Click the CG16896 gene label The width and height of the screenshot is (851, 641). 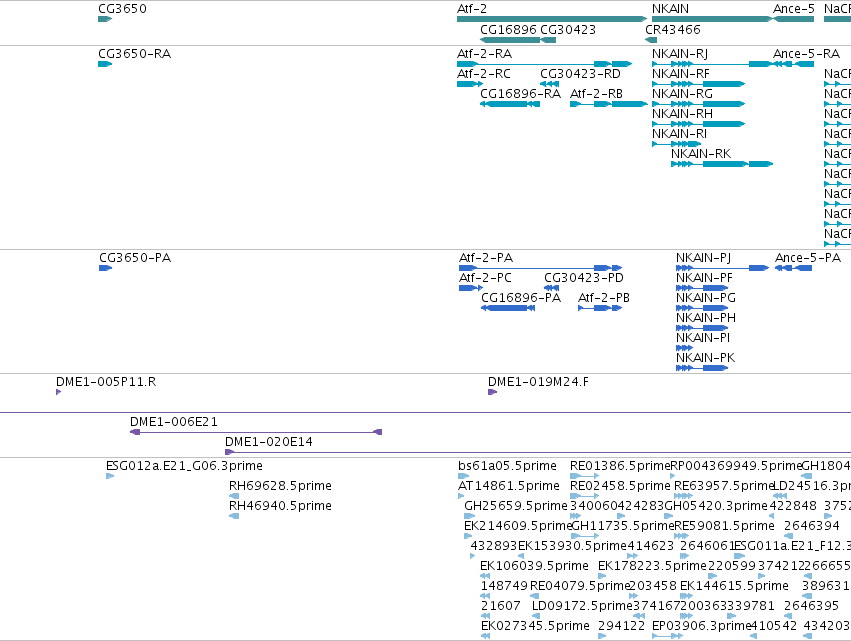coord(508,29)
